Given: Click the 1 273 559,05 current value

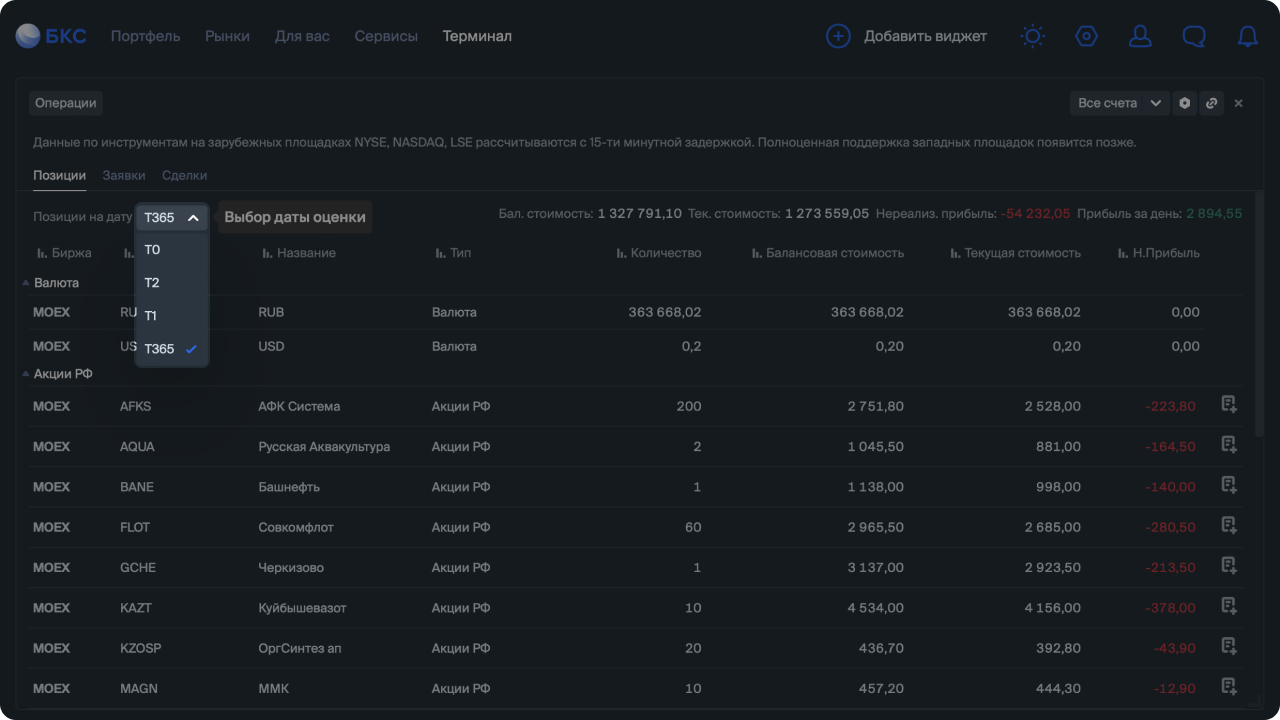Looking at the screenshot, I should point(827,214).
